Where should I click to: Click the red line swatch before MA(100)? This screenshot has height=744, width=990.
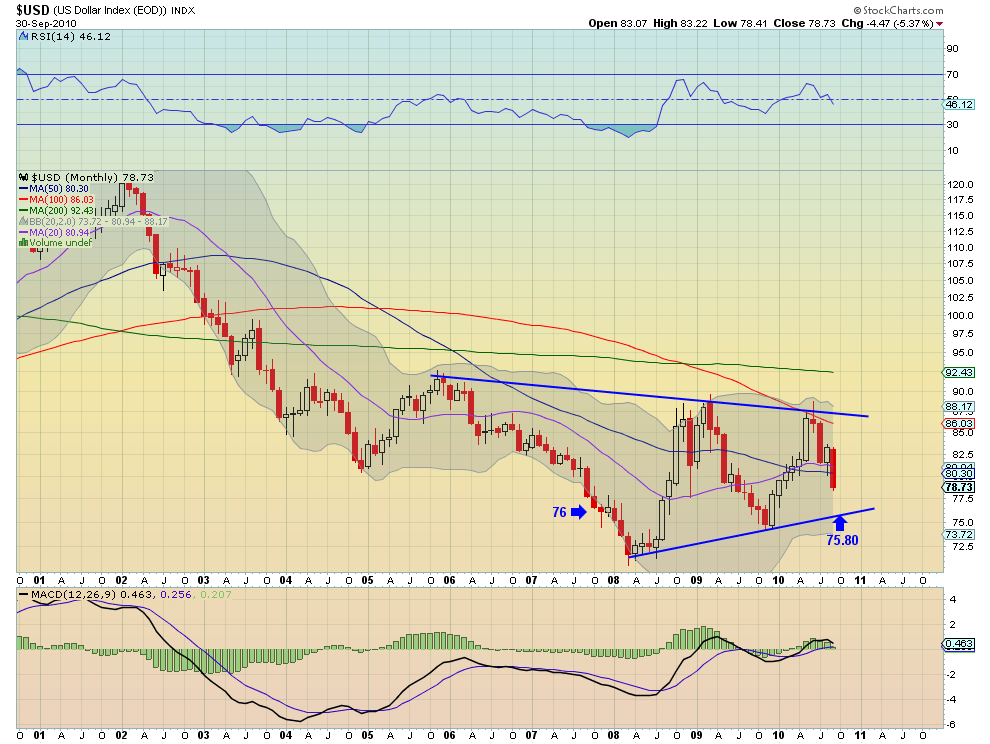tap(23, 200)
